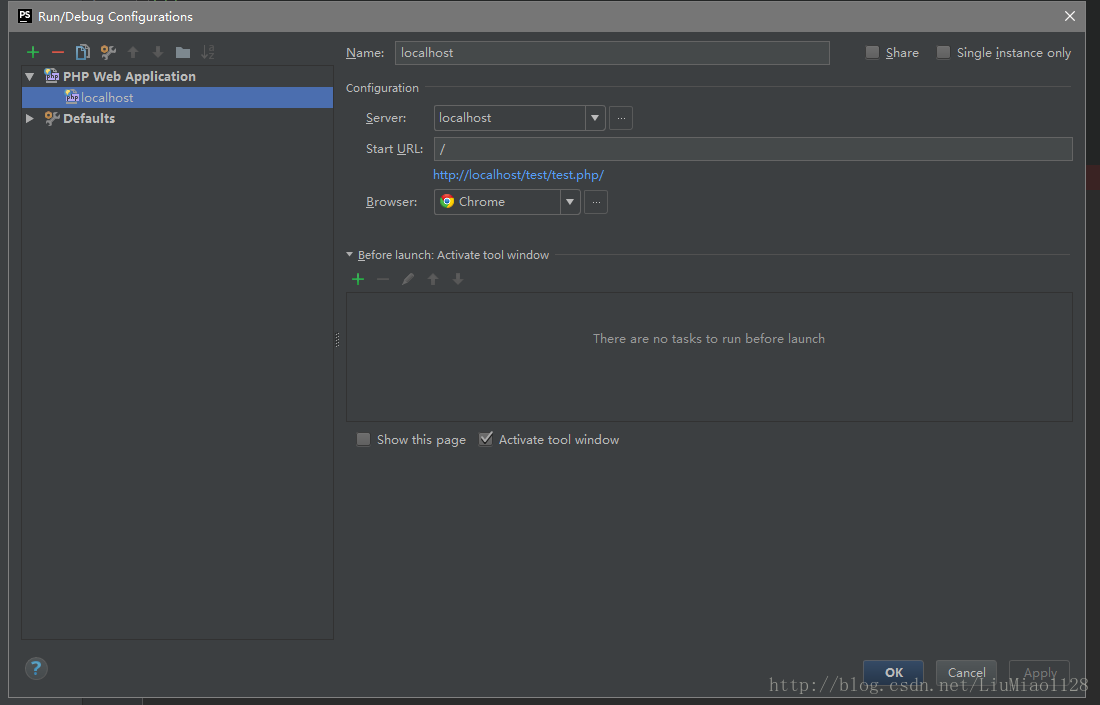This screenshot has width=1100, height=705.
Task: Edit before-launch task pencil icon
Action: [x=408, y=279]
